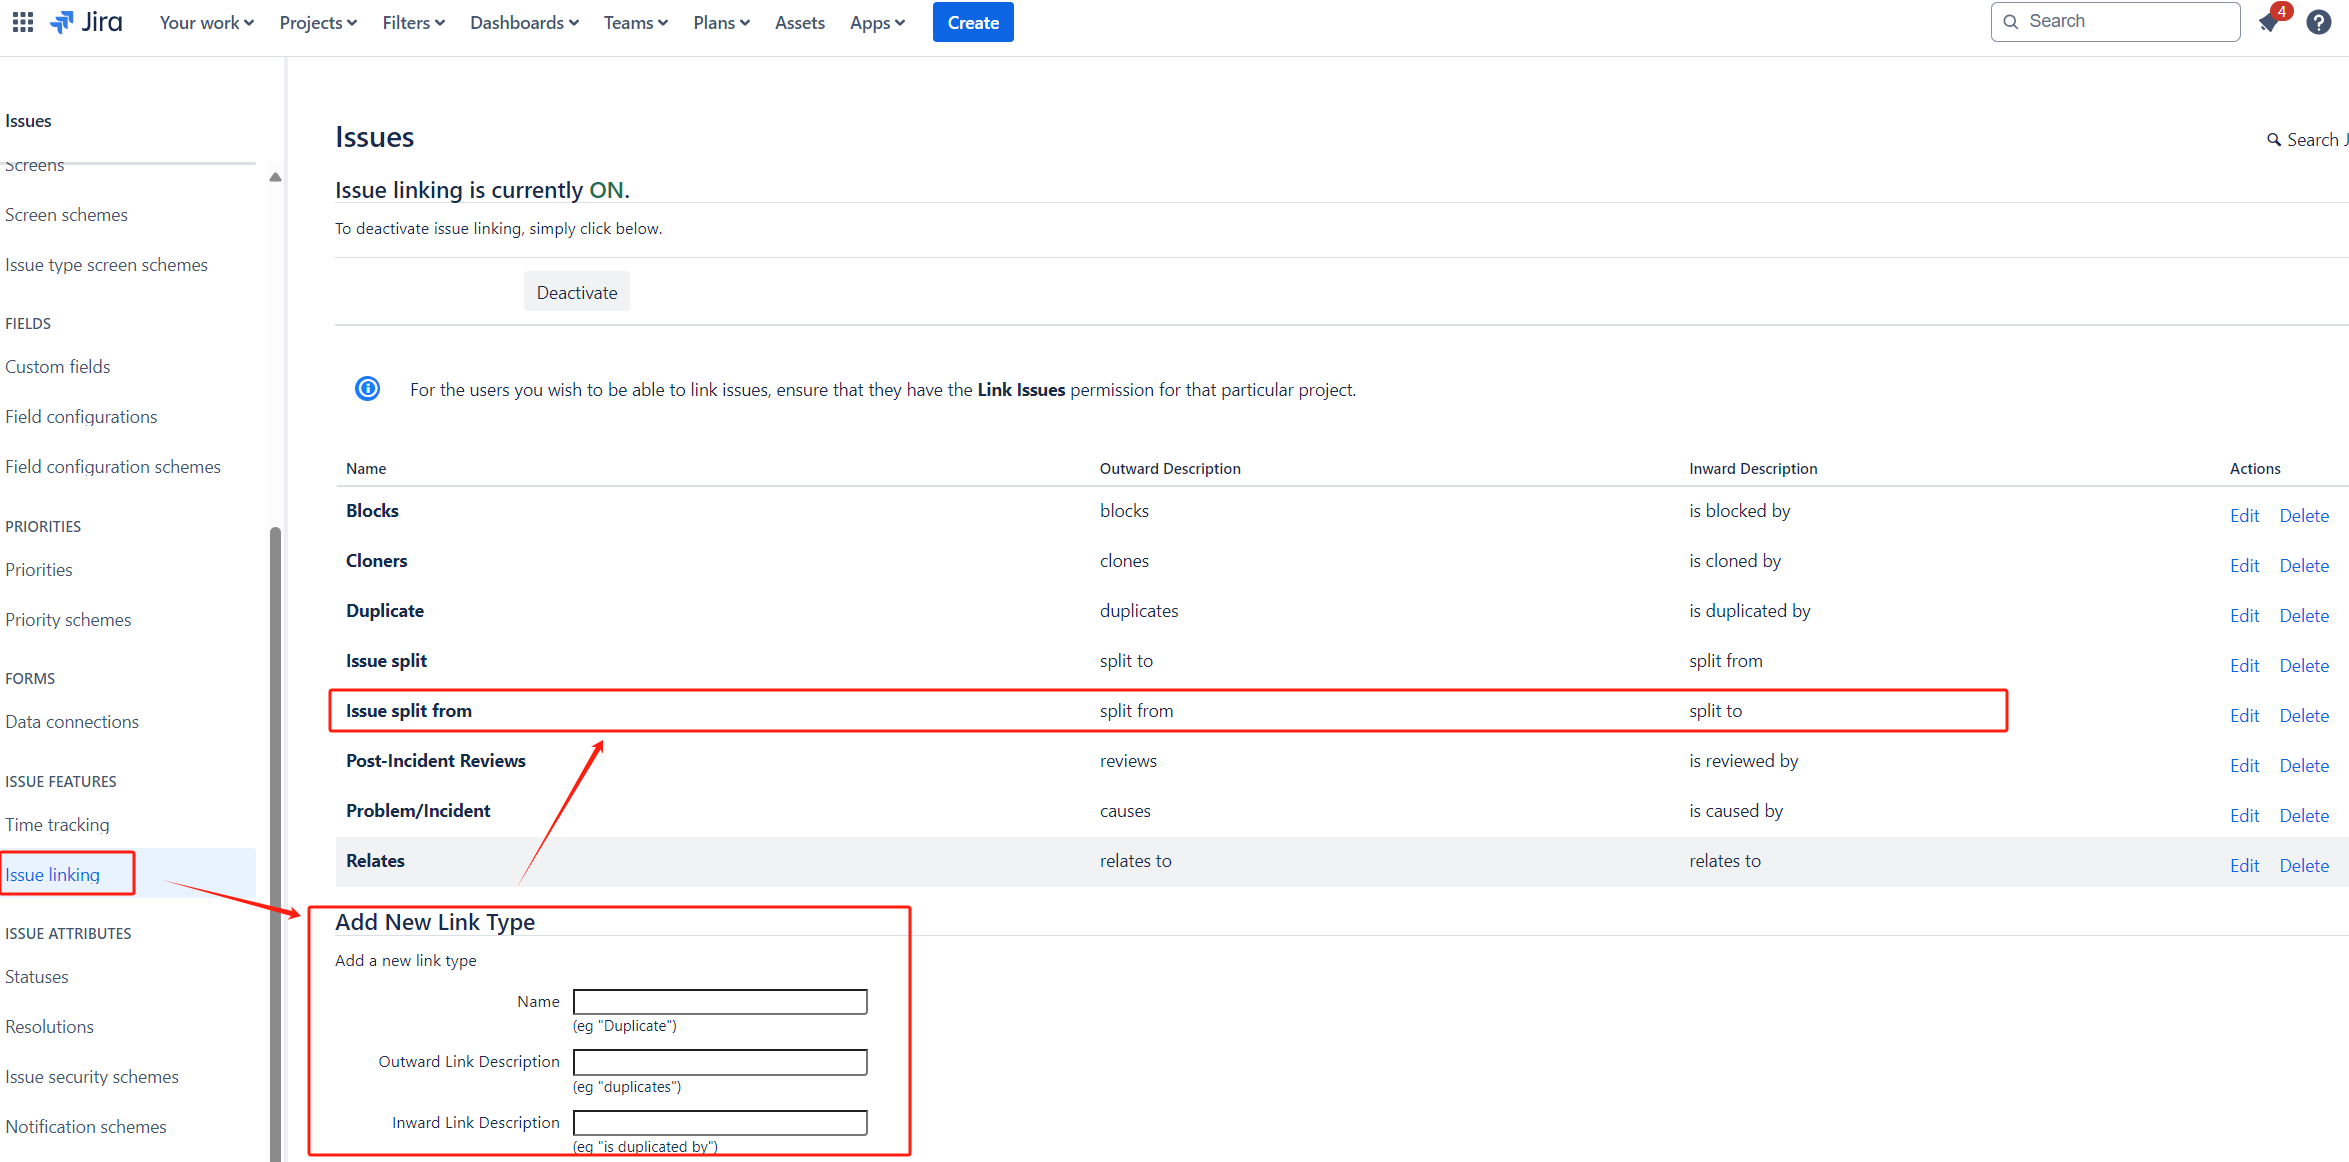This screenshot has height=1162, width=2349.
Task: Select Custom fields in the sidebar
Action: tap(58, 367)
